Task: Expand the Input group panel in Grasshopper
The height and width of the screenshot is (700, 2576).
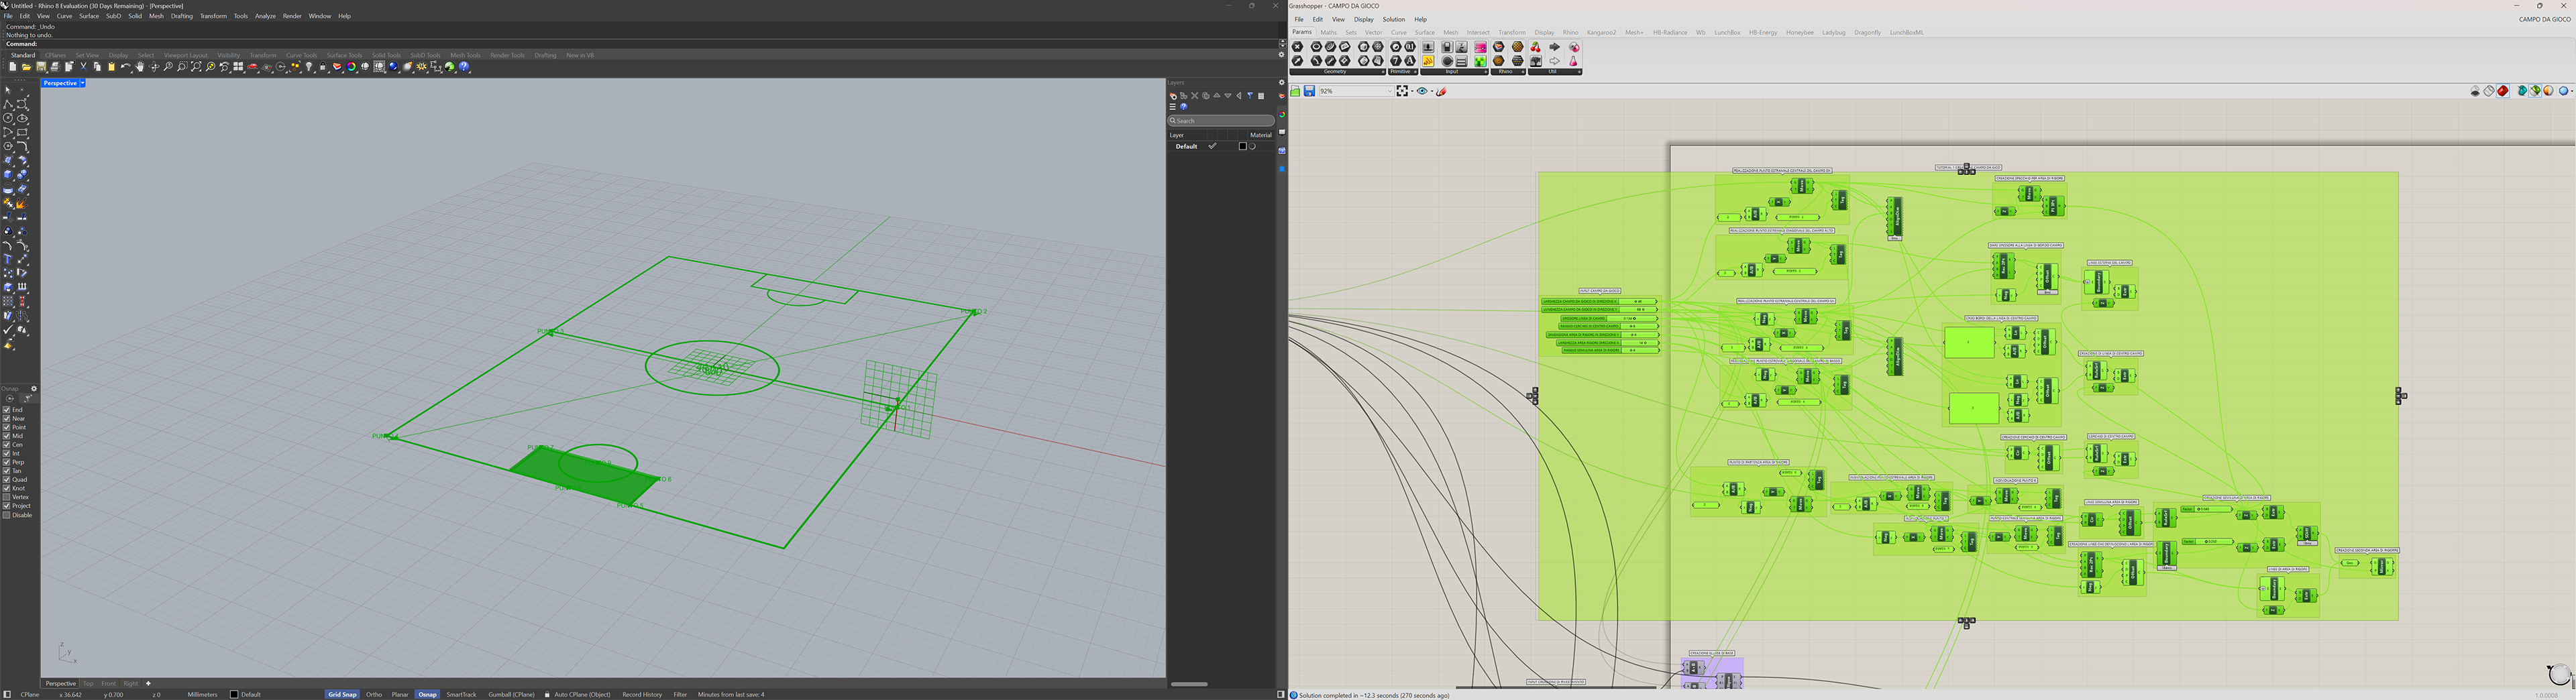Action: (1485, 72)
